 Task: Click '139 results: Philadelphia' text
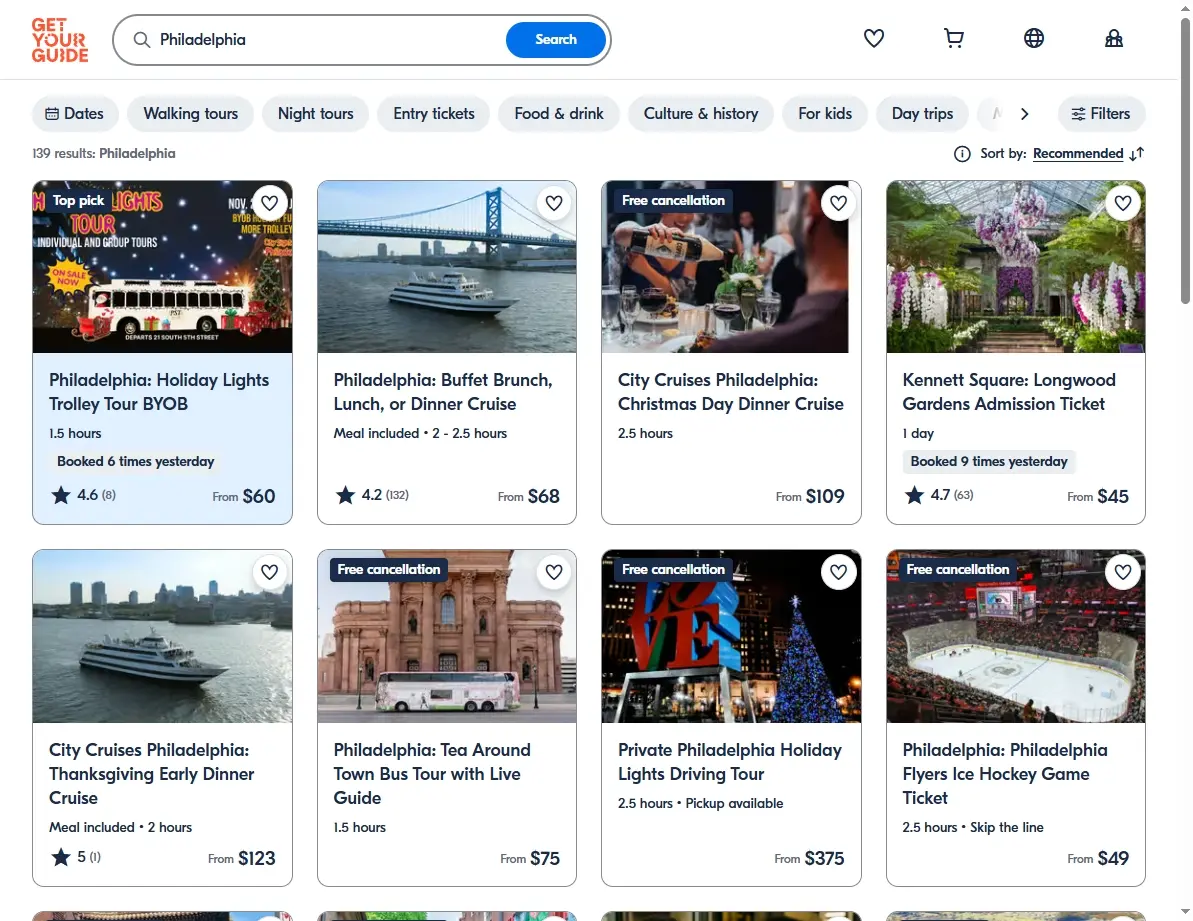click(103, 154)
